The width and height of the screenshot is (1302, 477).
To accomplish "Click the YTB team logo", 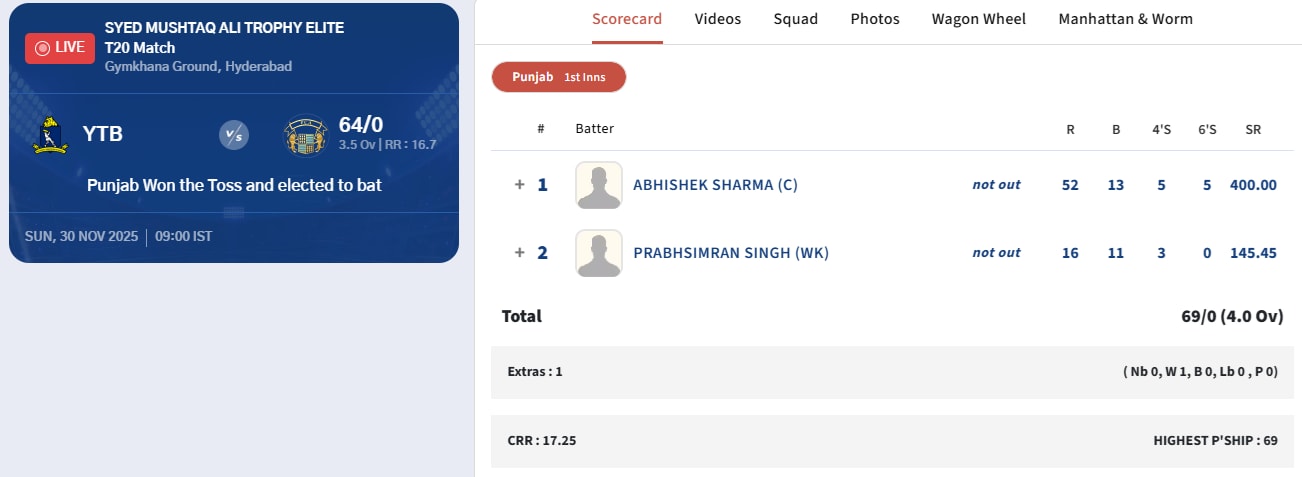I will pyautogui.click(x=50, y=135).
